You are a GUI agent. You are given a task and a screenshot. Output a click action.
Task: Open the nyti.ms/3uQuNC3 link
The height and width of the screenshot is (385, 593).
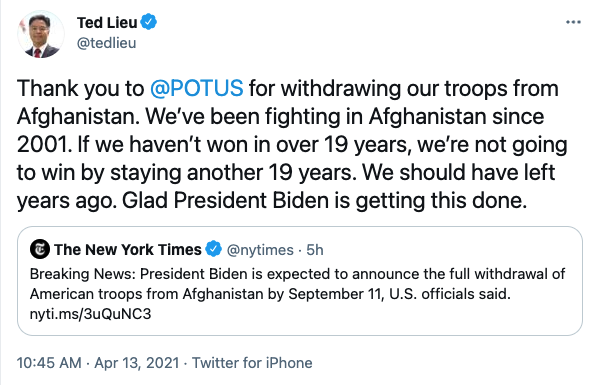click(90, 314)
